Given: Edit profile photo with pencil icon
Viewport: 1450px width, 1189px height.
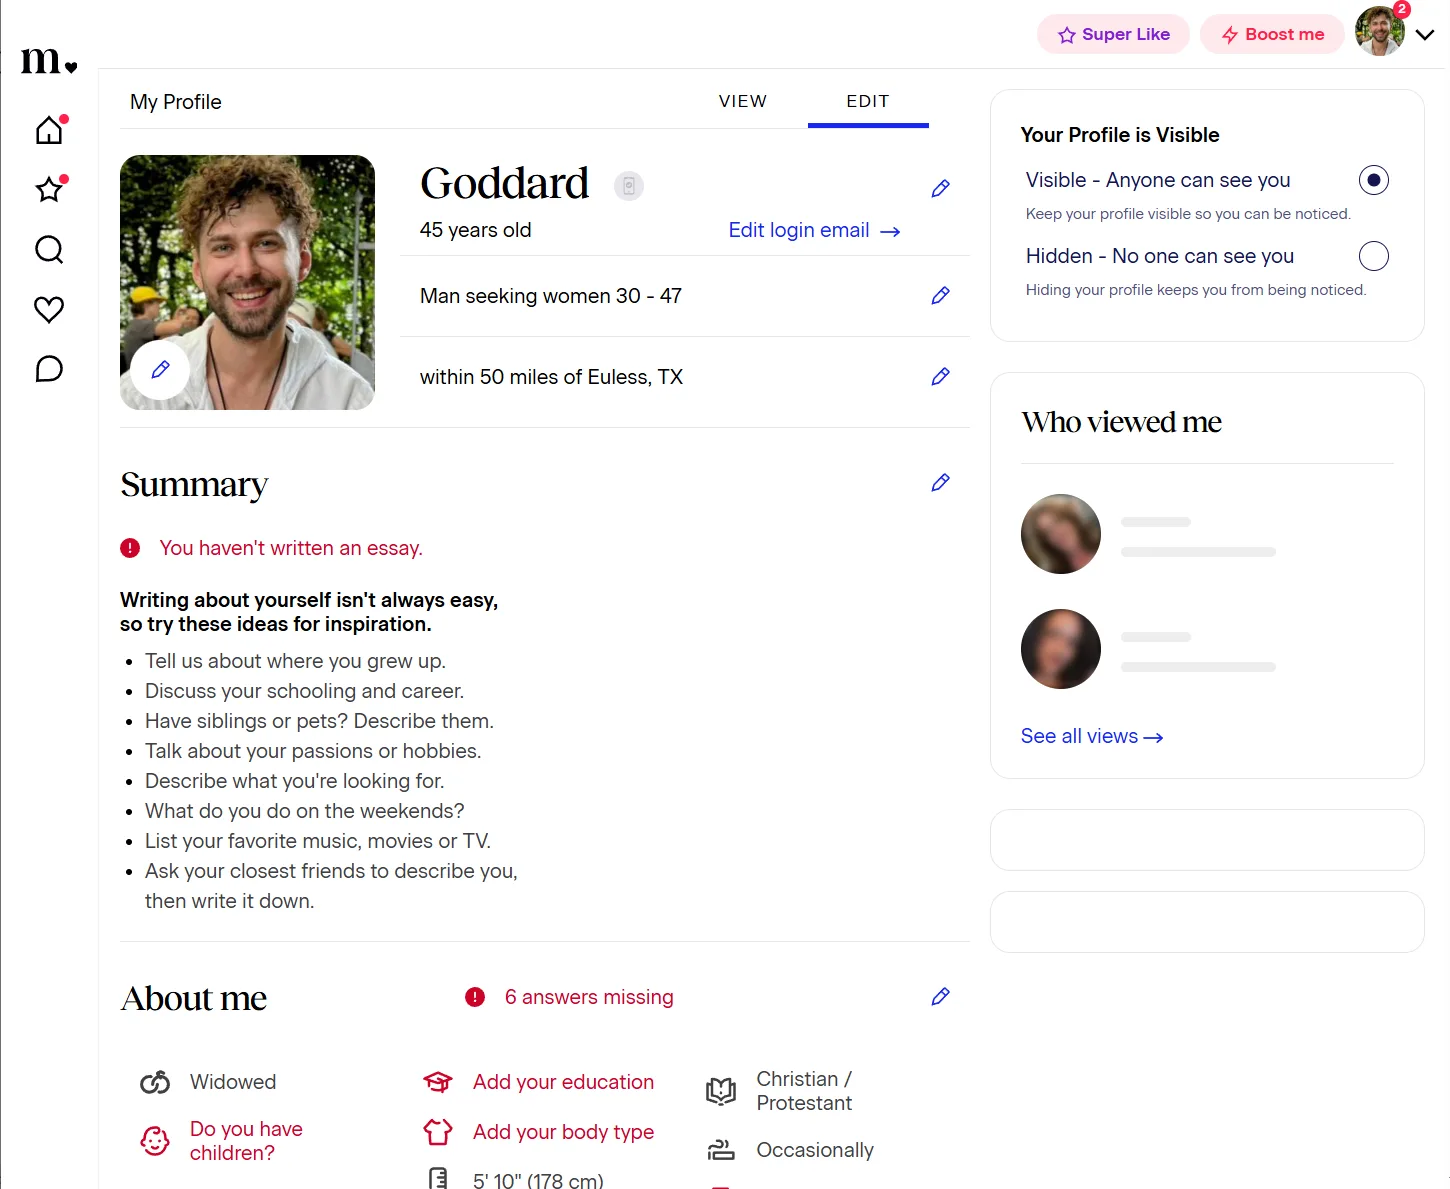Looking at the screenshot, I should (x=160, y=370).
